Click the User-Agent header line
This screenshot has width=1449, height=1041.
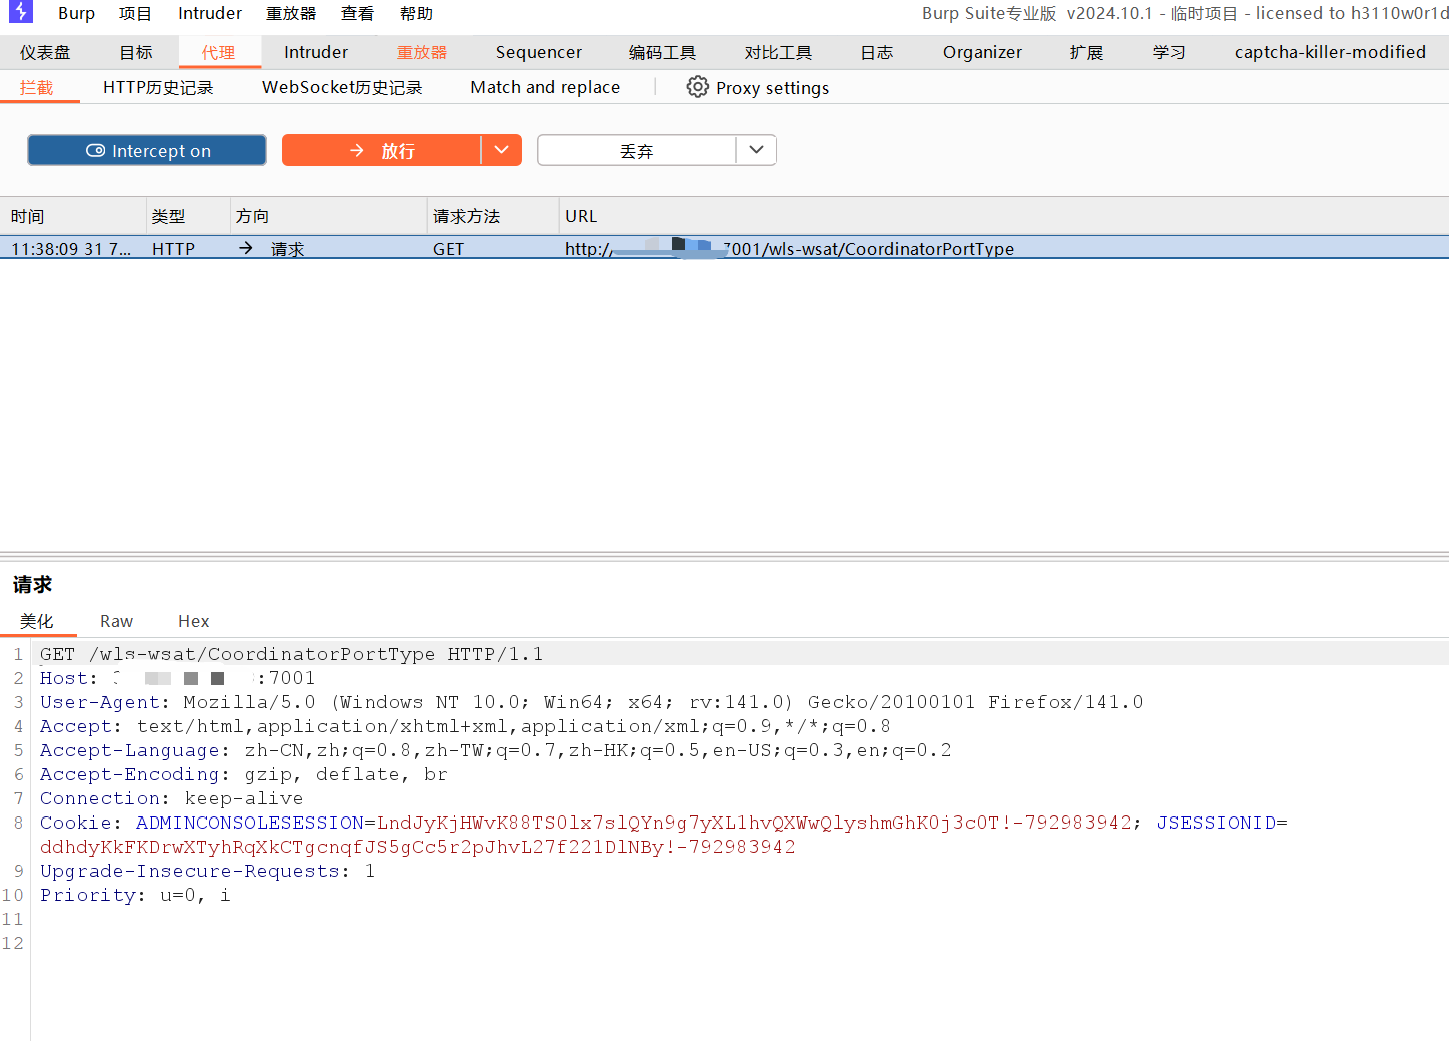tap(591, 702)
